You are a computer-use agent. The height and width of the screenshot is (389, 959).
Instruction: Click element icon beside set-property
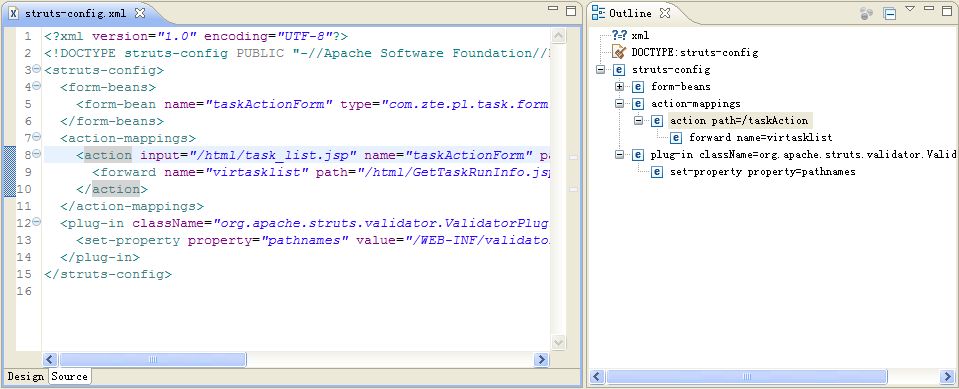tap(657, 172)
